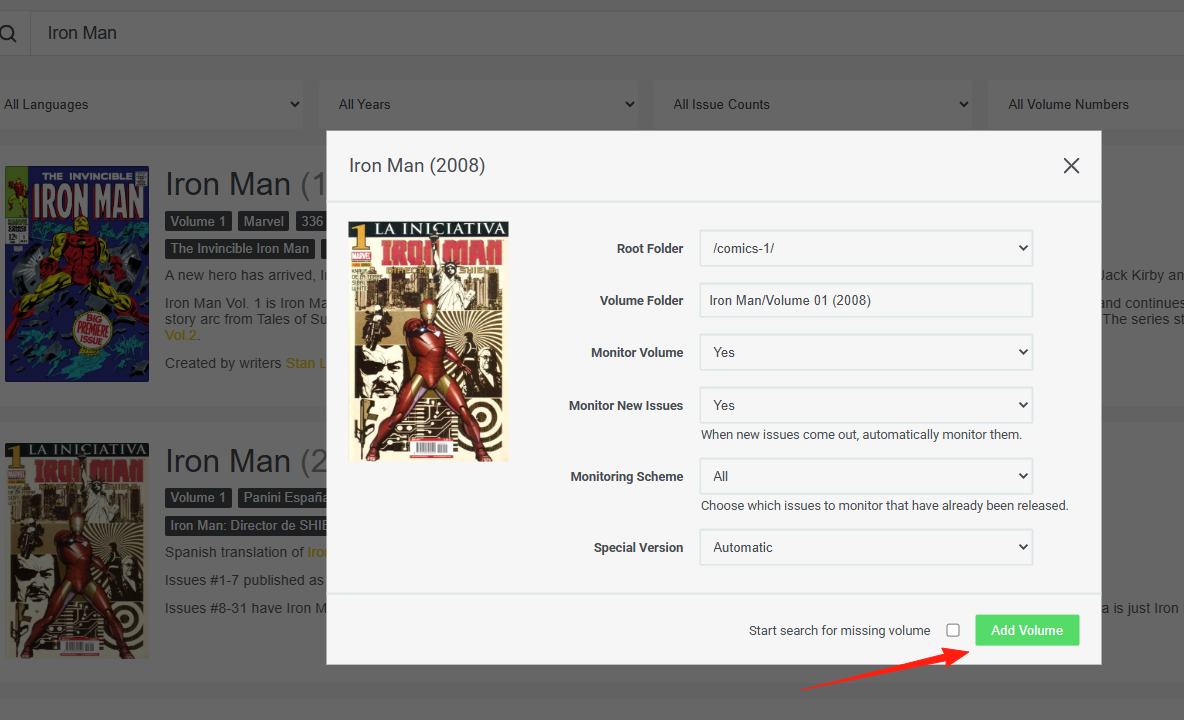Click the search magnifier icon
The width and height of the screenshot is (1184, 720).
coord(8,33)
